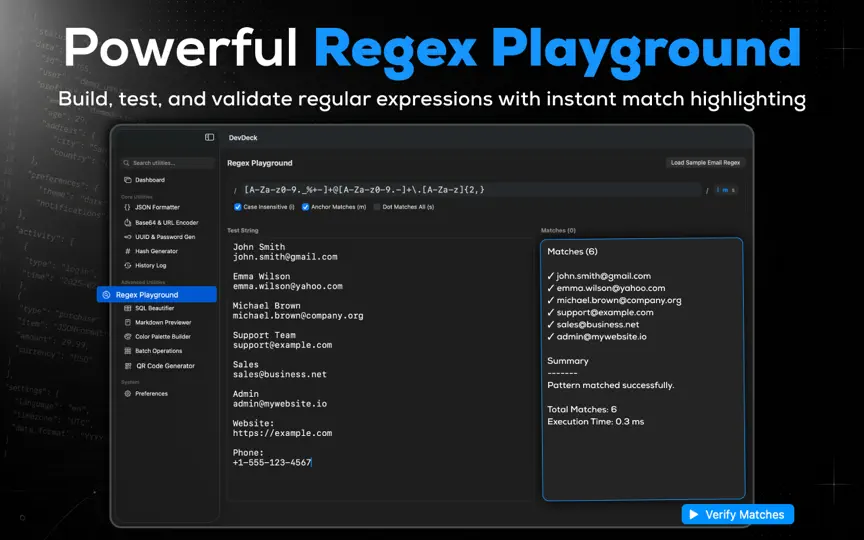The image size is (864, 540).
Task: Click 'admin@mywebsite.io' in the Test String
Action: tap(279, 404)
